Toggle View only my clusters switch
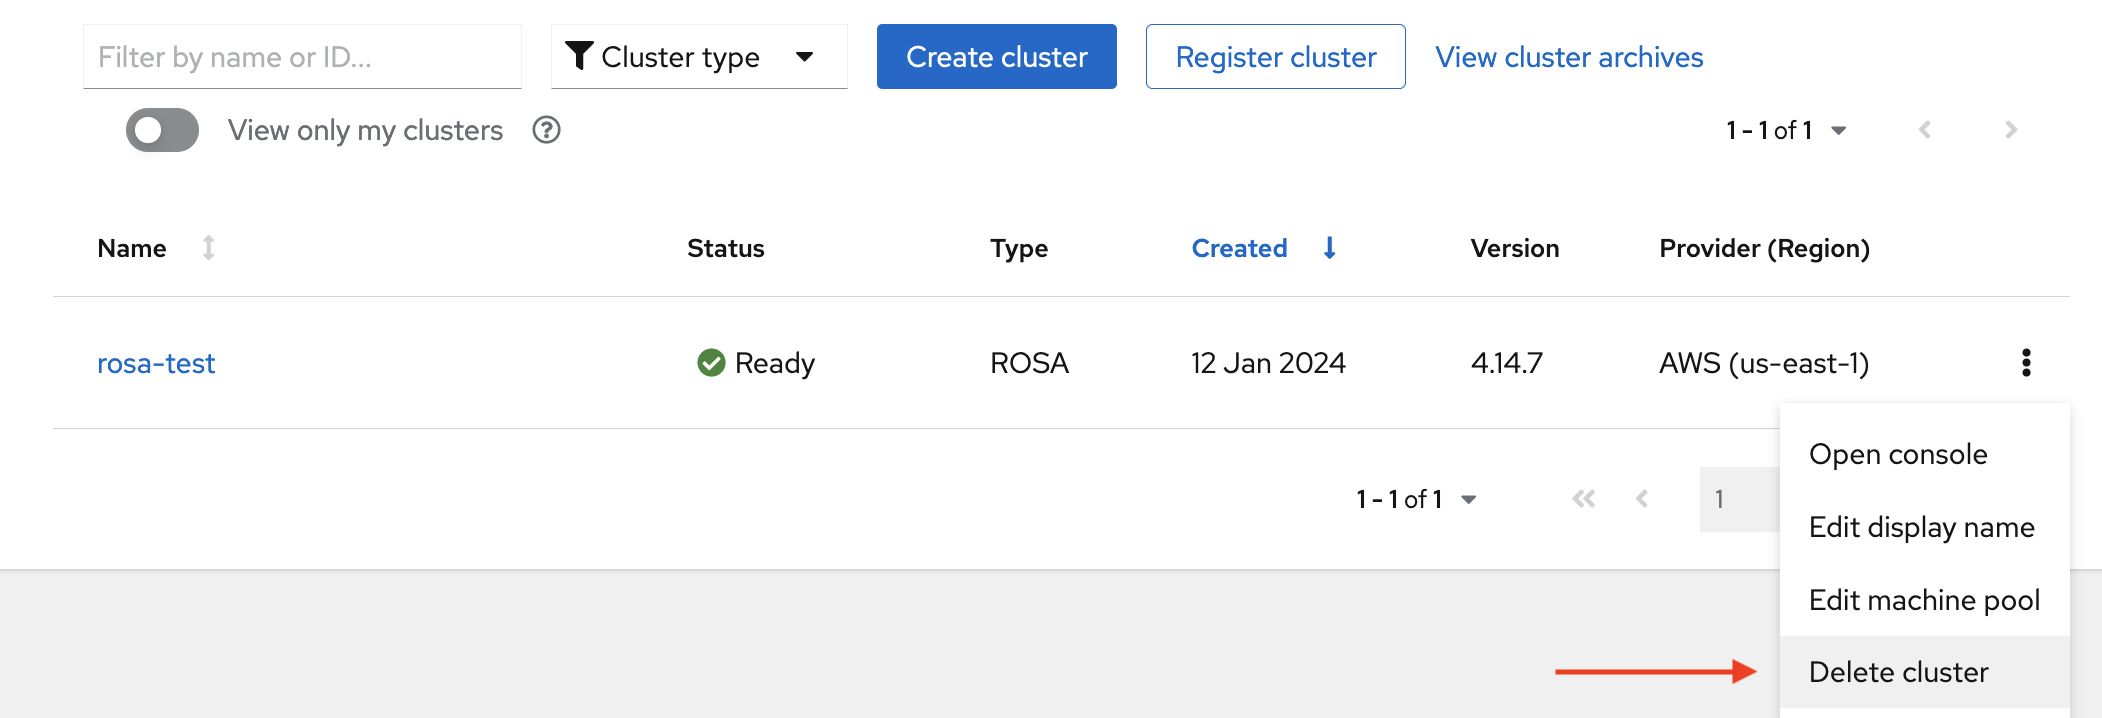 (x=162, y=130)
